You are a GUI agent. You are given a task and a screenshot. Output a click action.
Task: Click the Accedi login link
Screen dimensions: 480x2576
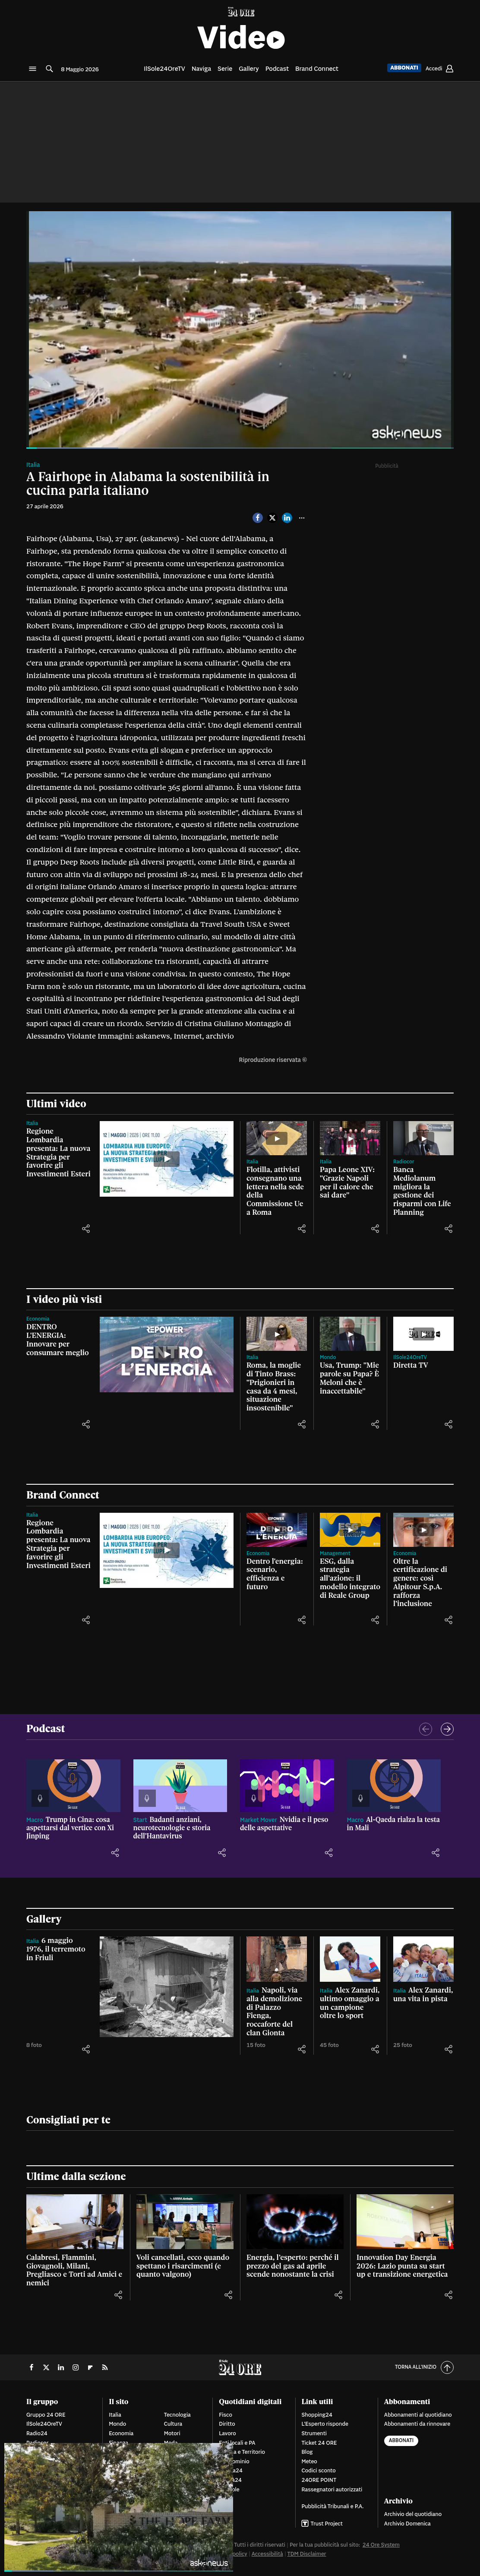pyautogui.click(x=434, y=69)
